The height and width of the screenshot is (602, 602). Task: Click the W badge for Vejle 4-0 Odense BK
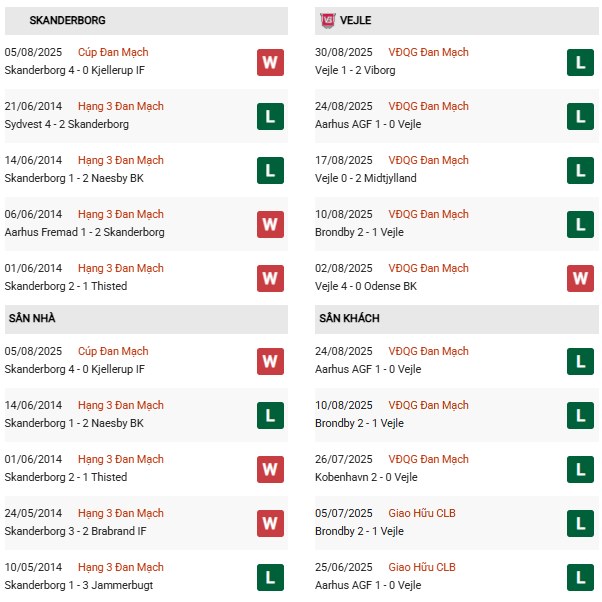580,278
